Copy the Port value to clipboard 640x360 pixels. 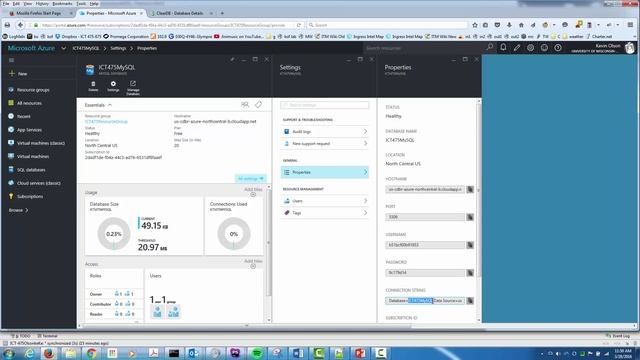(470, 217)
